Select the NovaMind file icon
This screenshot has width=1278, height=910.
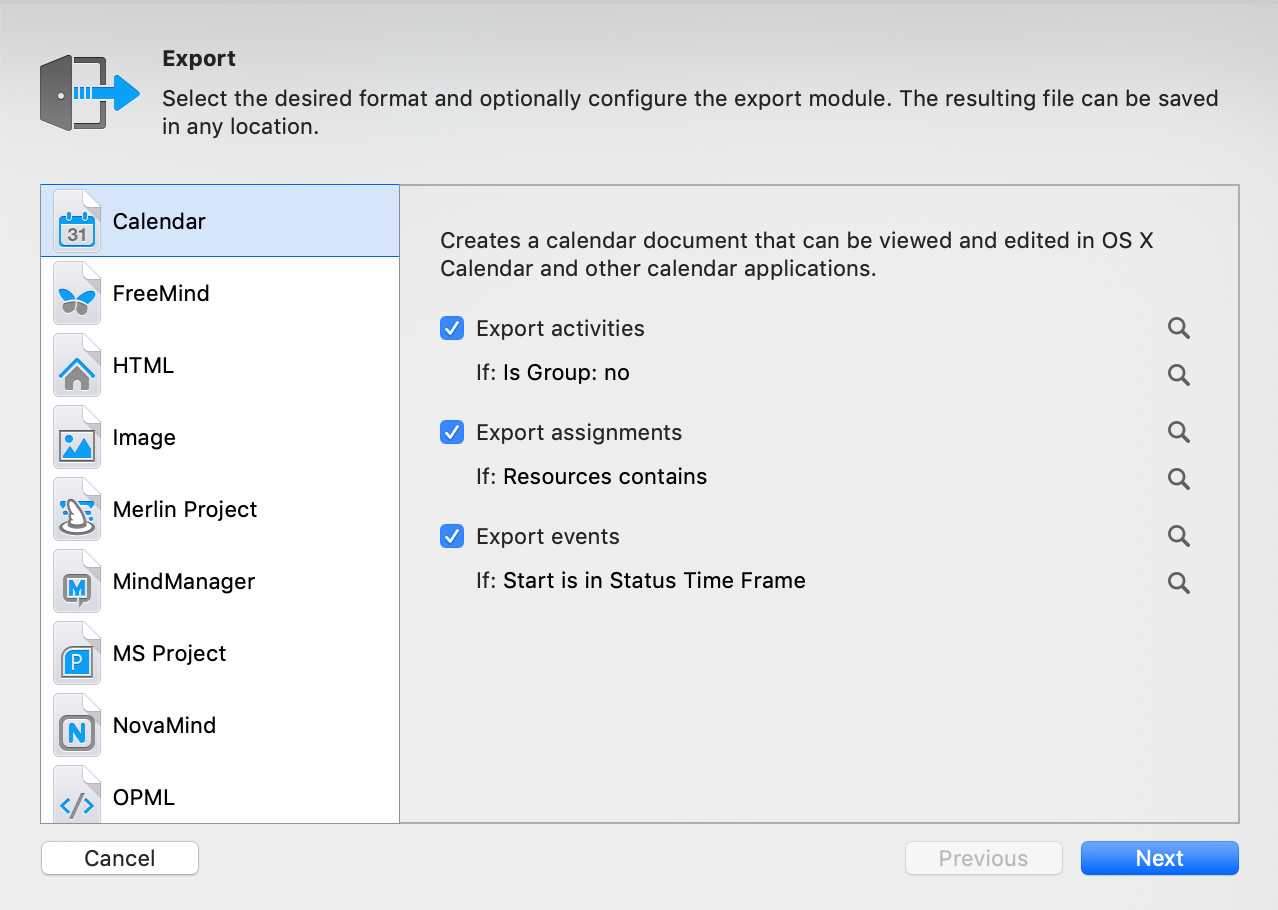(x=77, y=725)
